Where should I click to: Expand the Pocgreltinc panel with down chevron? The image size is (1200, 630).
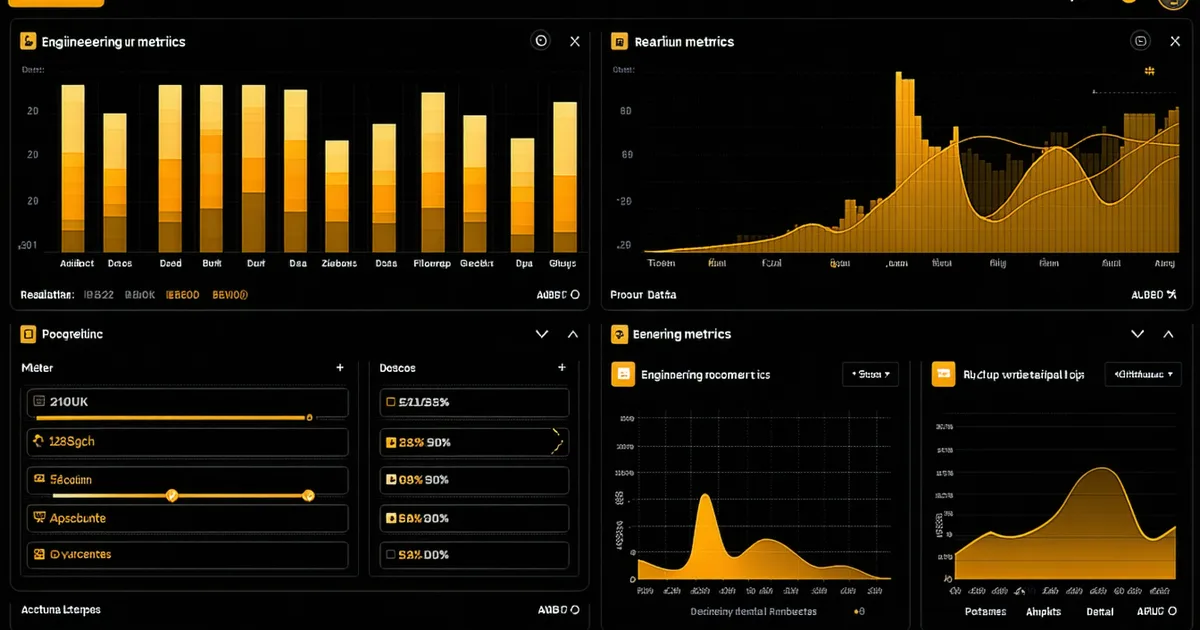click(x=542, y=334)
